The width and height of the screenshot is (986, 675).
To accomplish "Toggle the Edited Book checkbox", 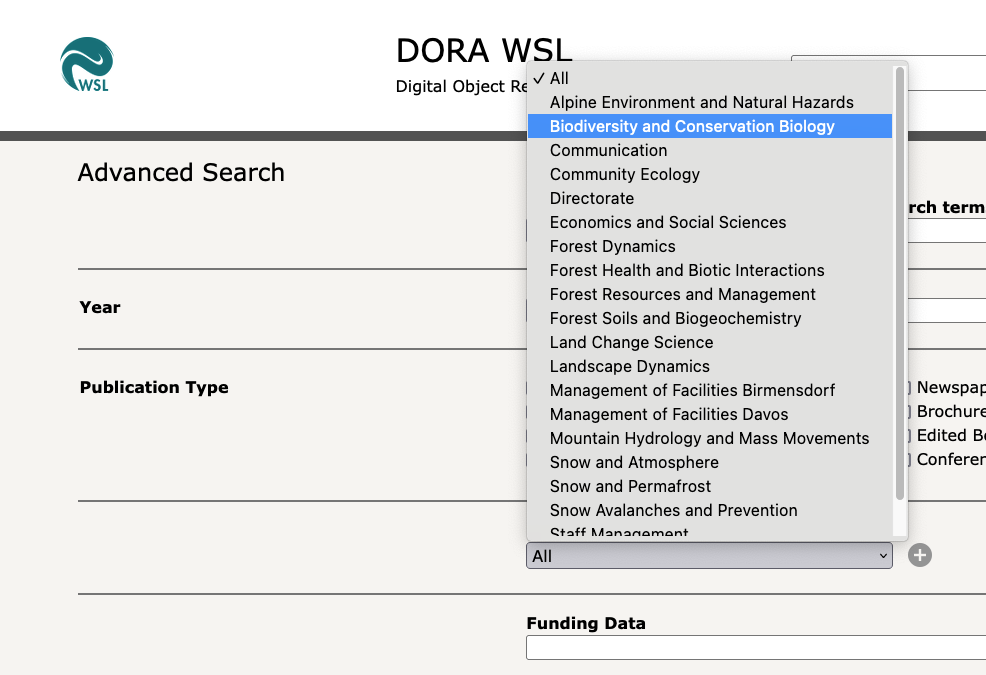I will pyautogui.click(x=908, y=435).
